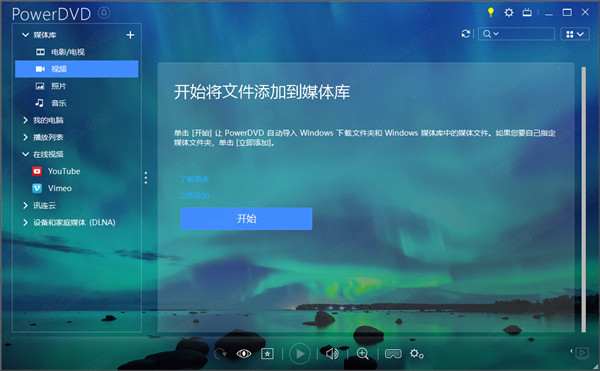Viewport: 600px width, 371px height.
Task: Click the blue Vimeo logo icon
Action: tap(37, 188)
